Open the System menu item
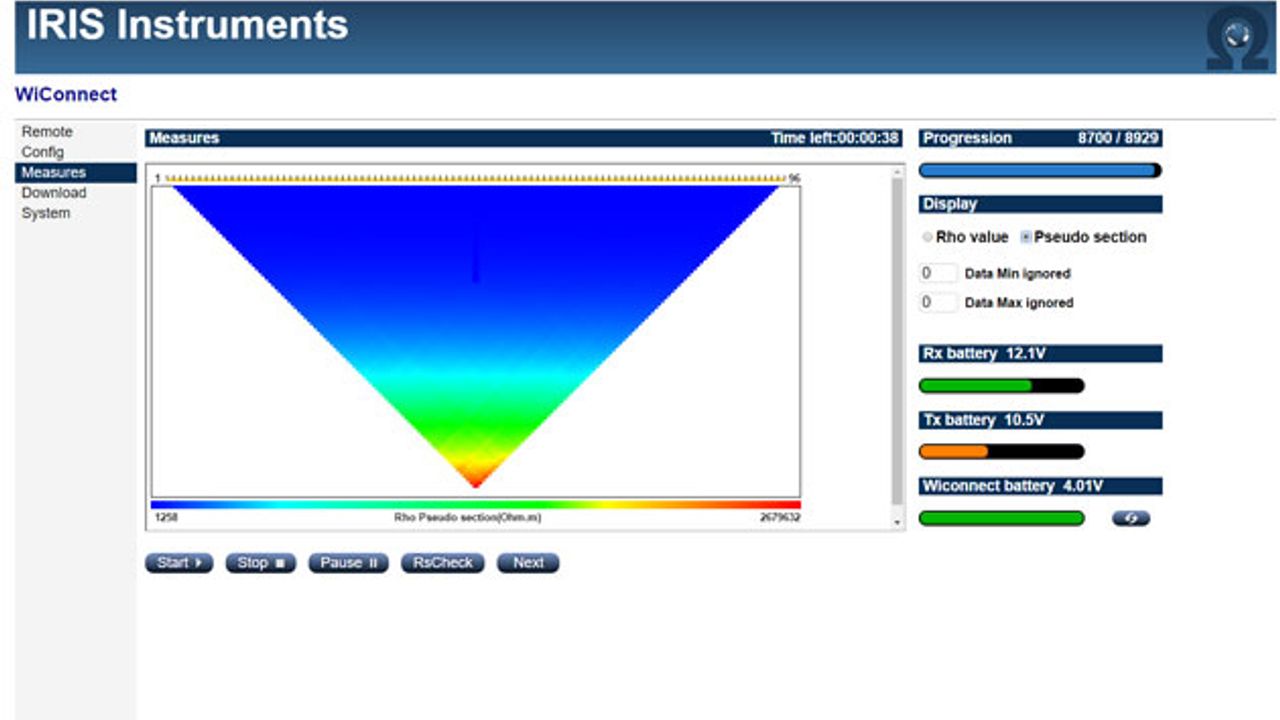 coord(46,213)
